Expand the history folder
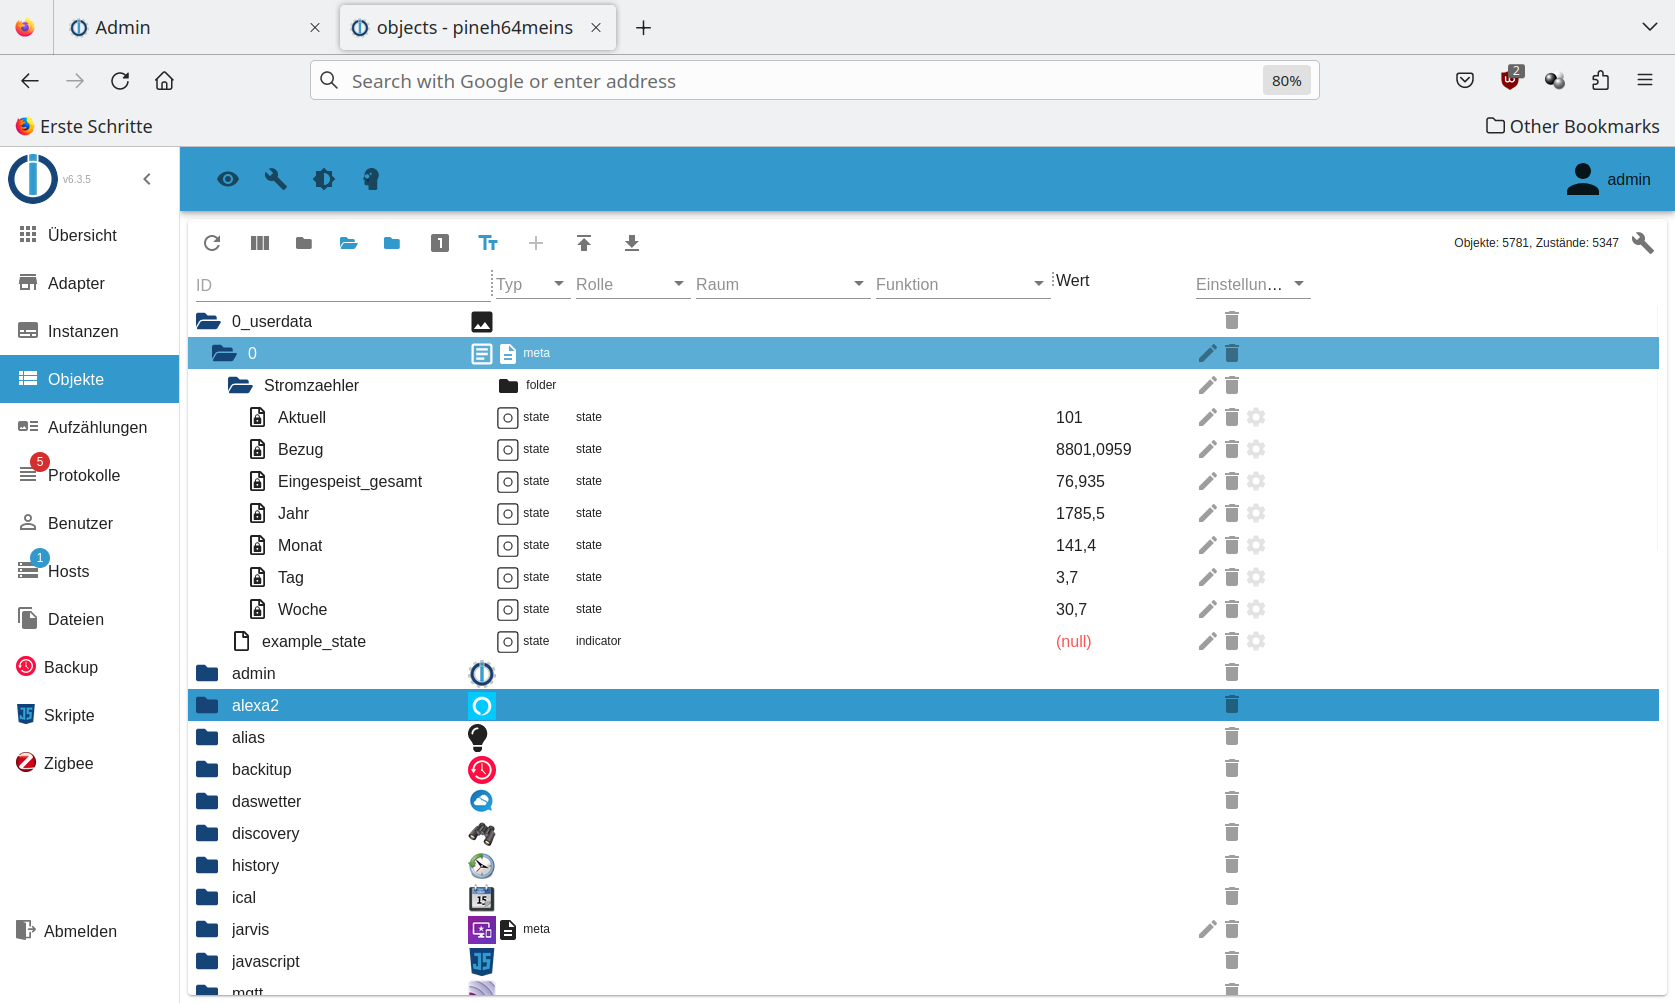Screen dimensions: 1675x1003 pyautogui.click(x=208, y=865)
